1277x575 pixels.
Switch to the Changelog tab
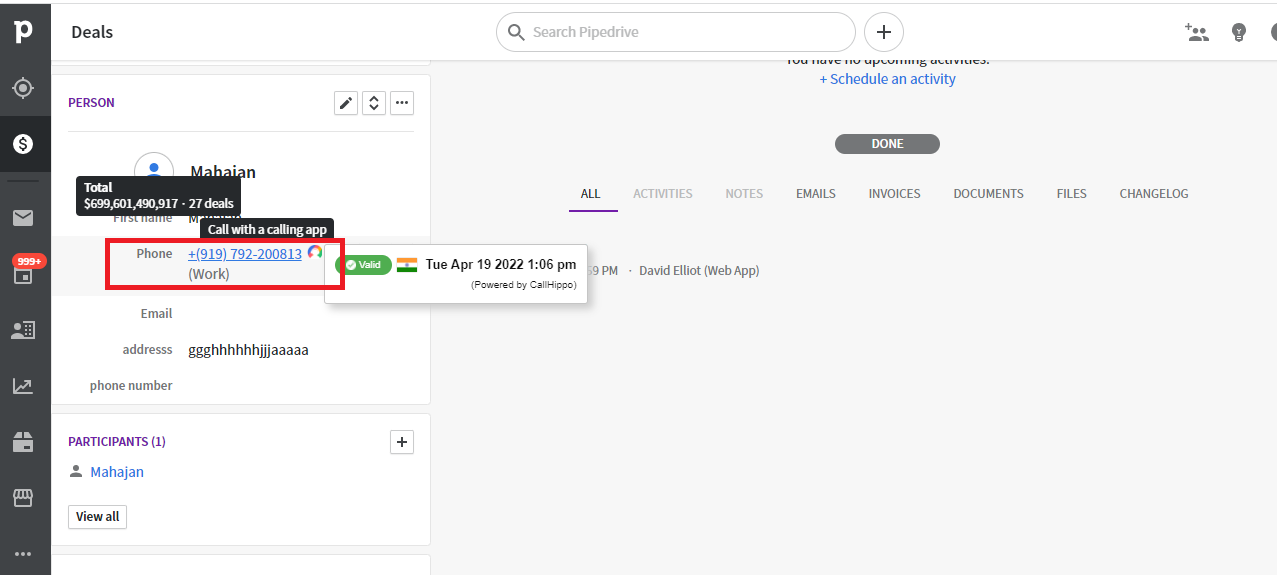1154,194
